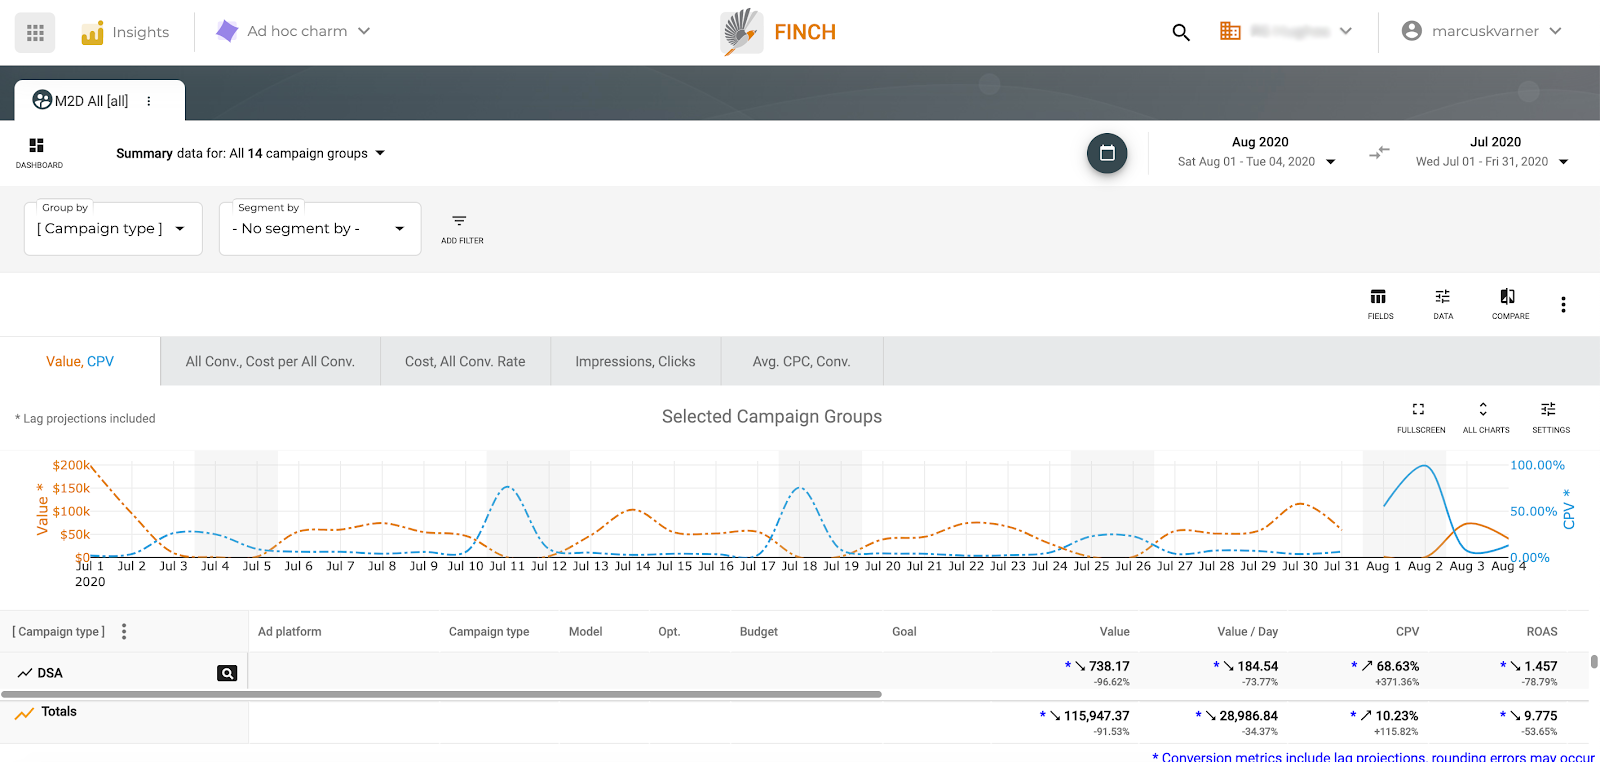Image resolution: width=1600 pixels, height=762 pixels.
Task: Select the M2D All [all] tab
Action: 91,100
